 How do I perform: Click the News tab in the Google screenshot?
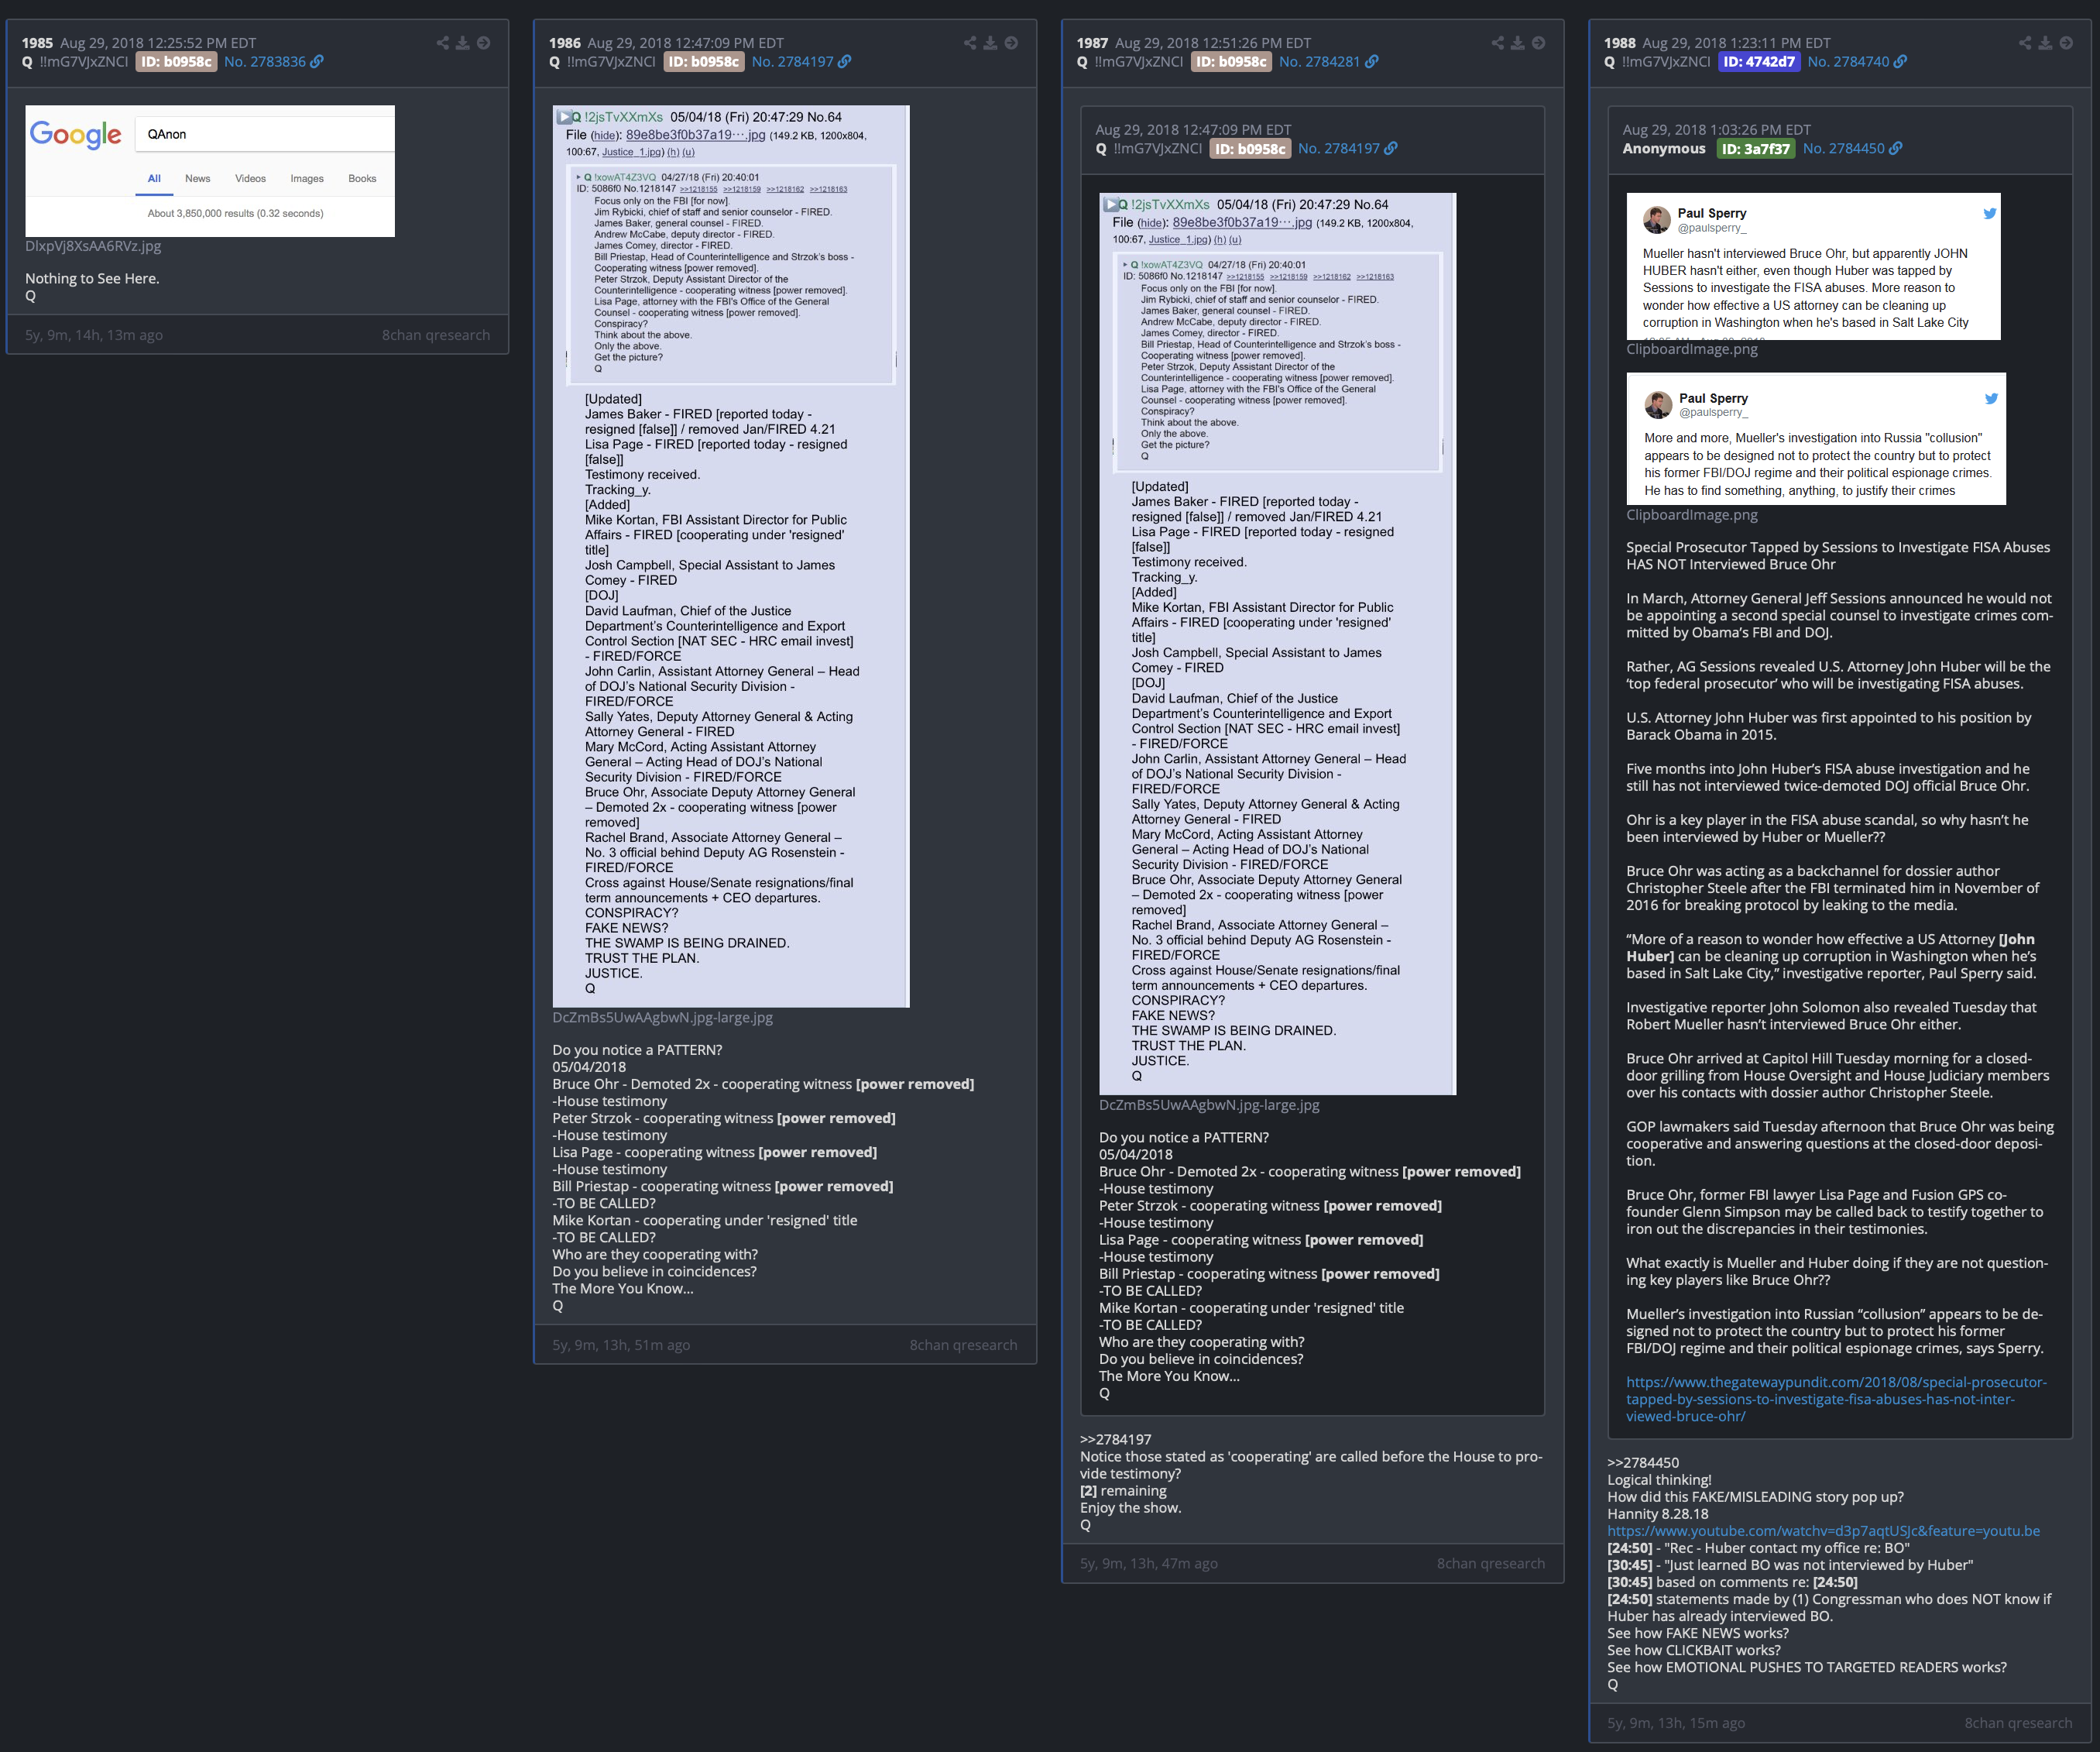coord(197,179)
